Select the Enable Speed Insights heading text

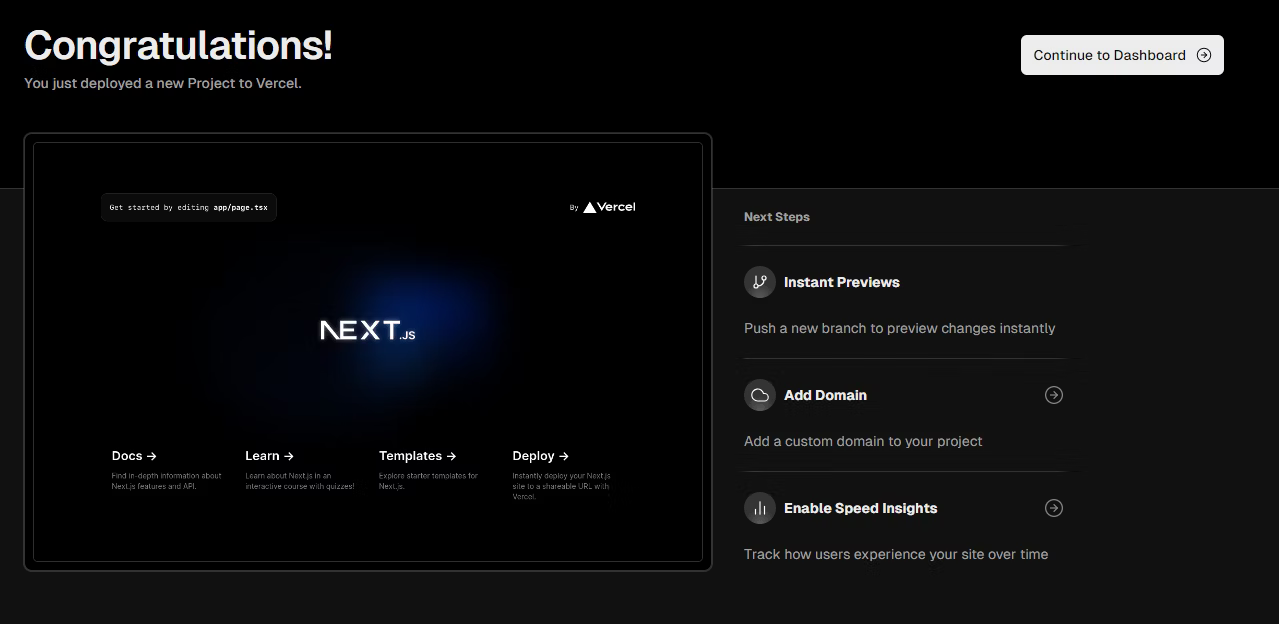(860, 508)
